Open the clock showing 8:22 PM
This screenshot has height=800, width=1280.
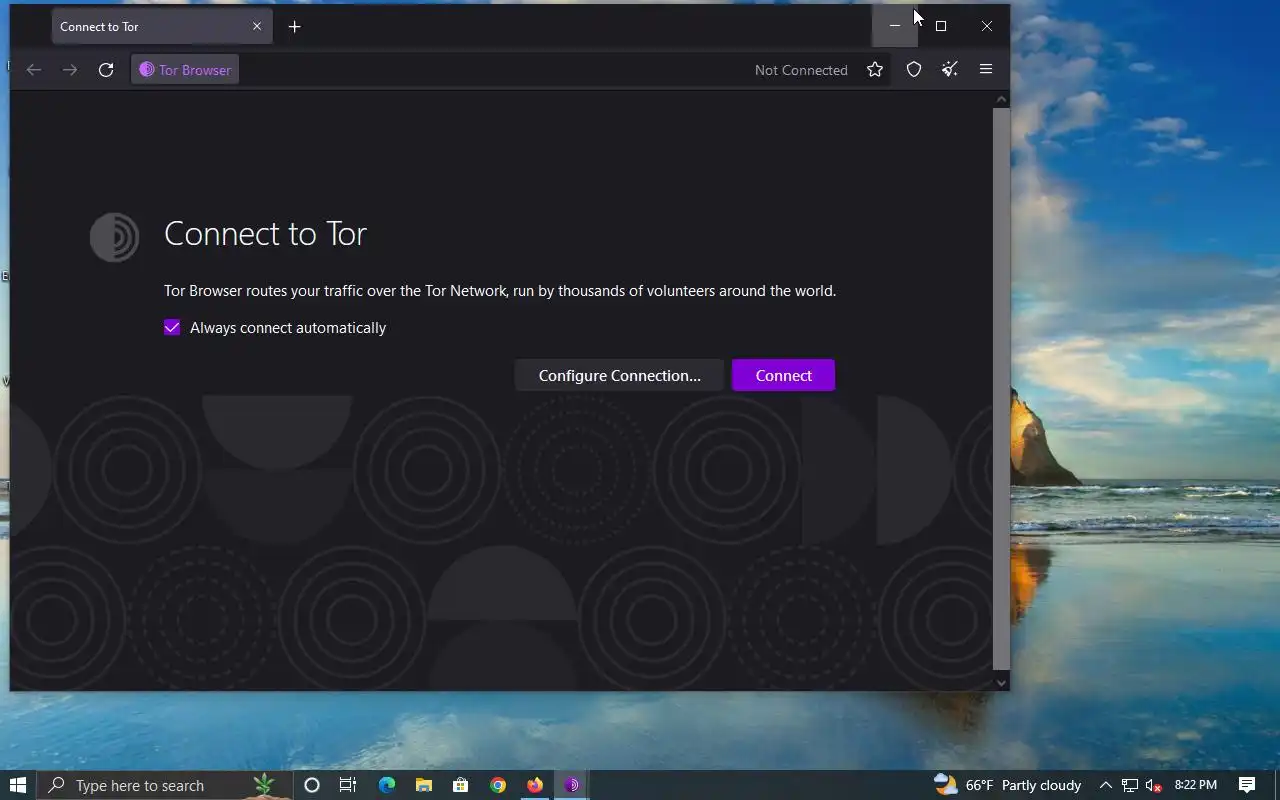(1195, 785)
